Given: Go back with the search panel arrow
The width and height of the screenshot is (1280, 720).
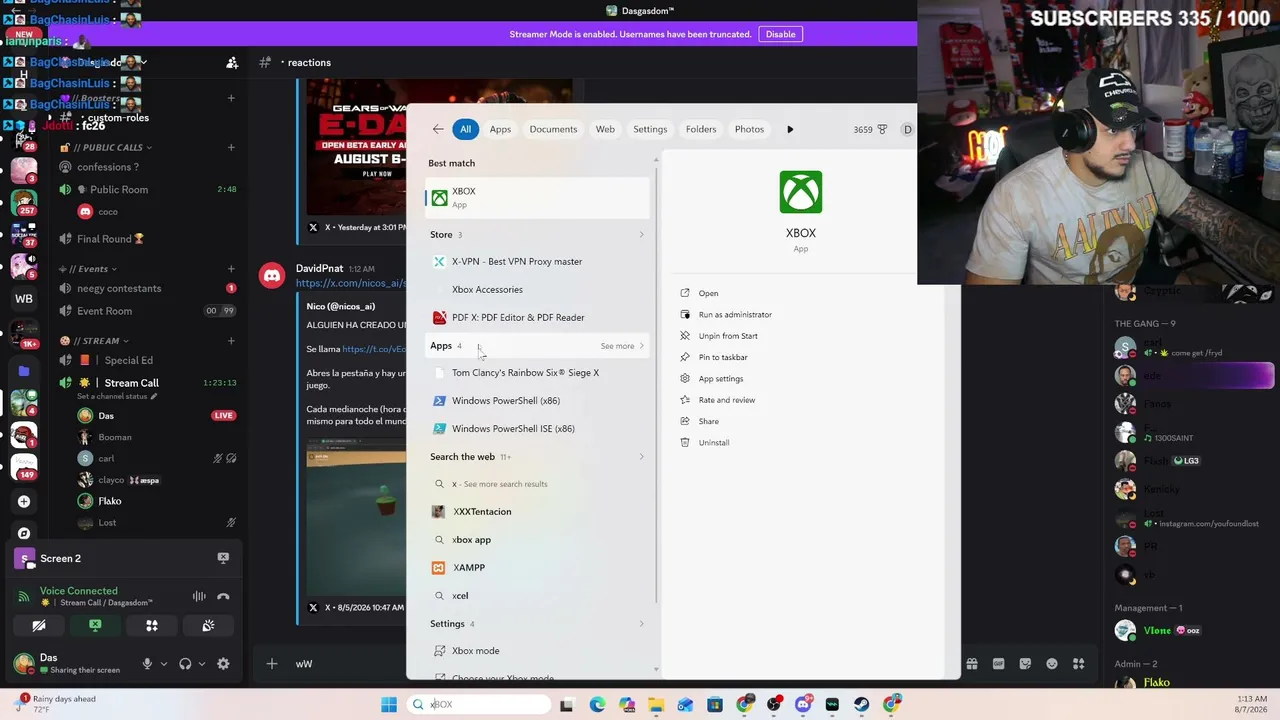Looking at the screenshot, I should click(x=438, y=129).
